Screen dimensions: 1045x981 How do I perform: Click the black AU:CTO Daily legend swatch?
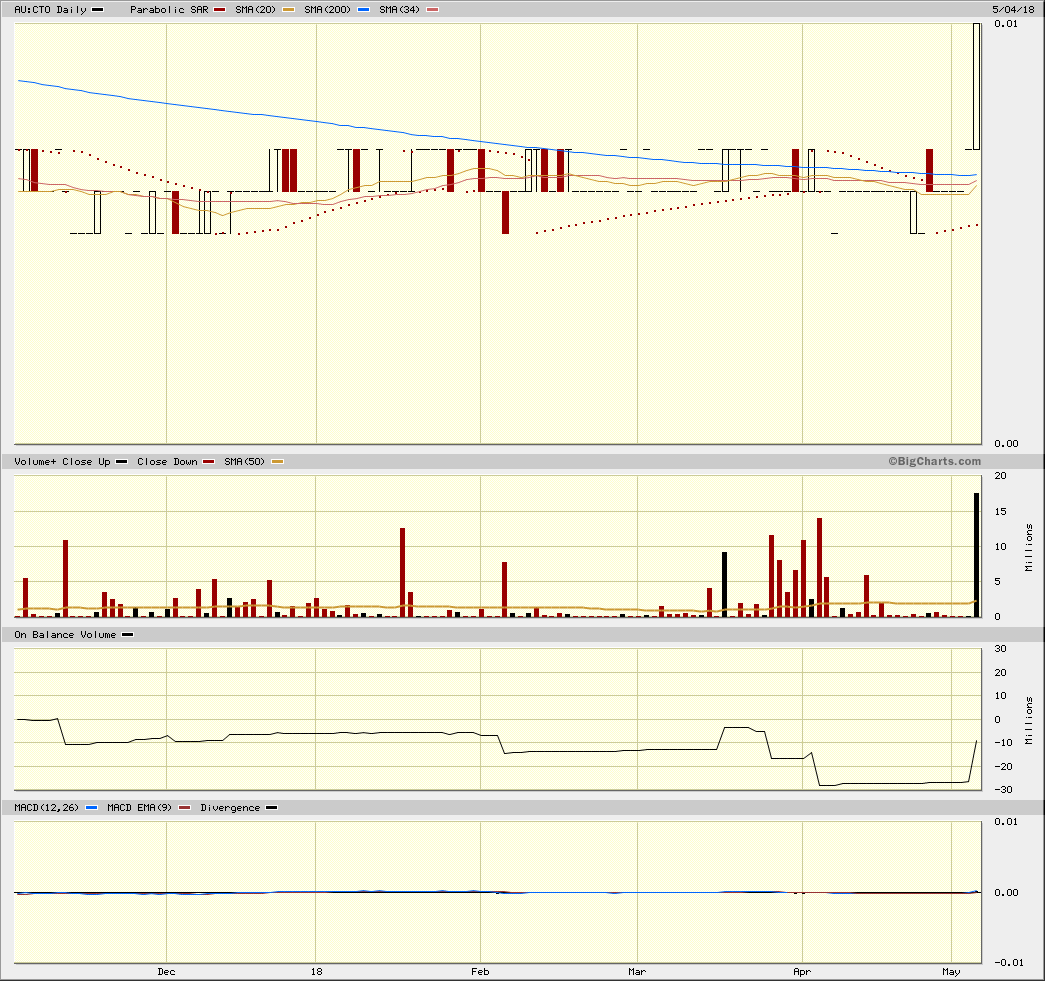97,10
